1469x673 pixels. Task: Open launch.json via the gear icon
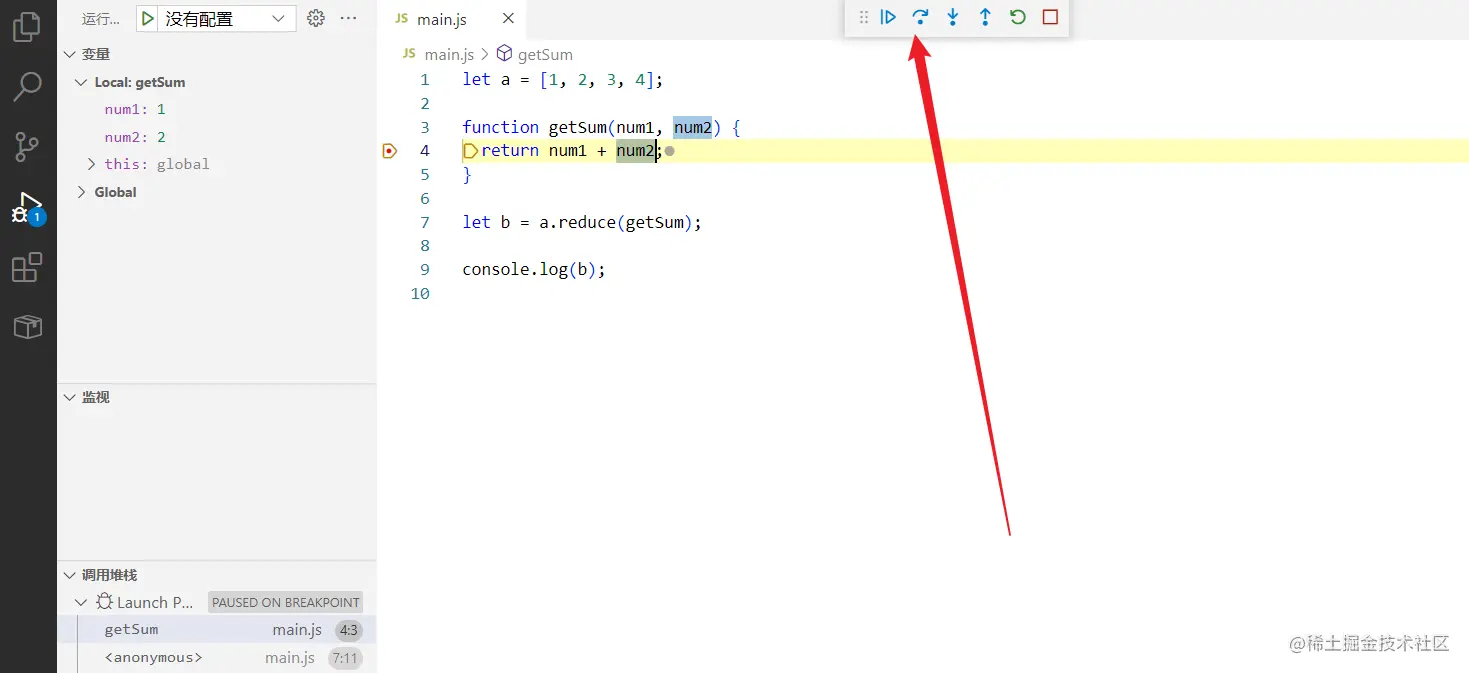tap(316, 18)
